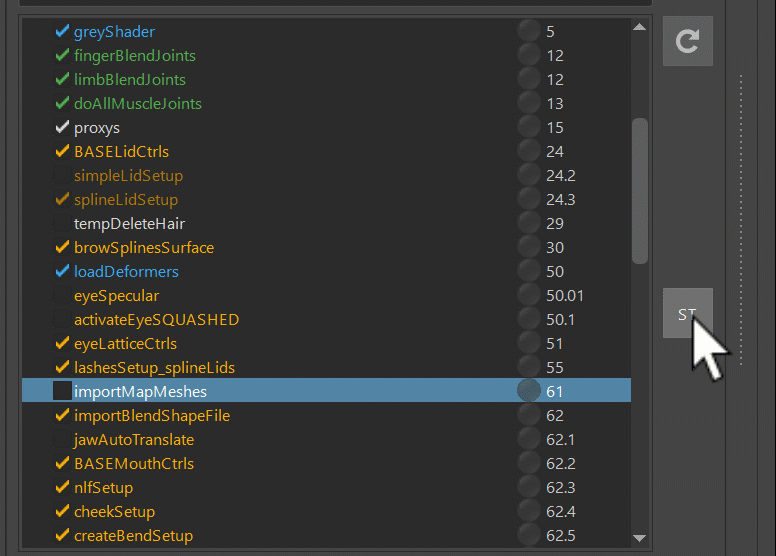Click the order value 62.5
The image size is (776, 556).
[560, 536]
